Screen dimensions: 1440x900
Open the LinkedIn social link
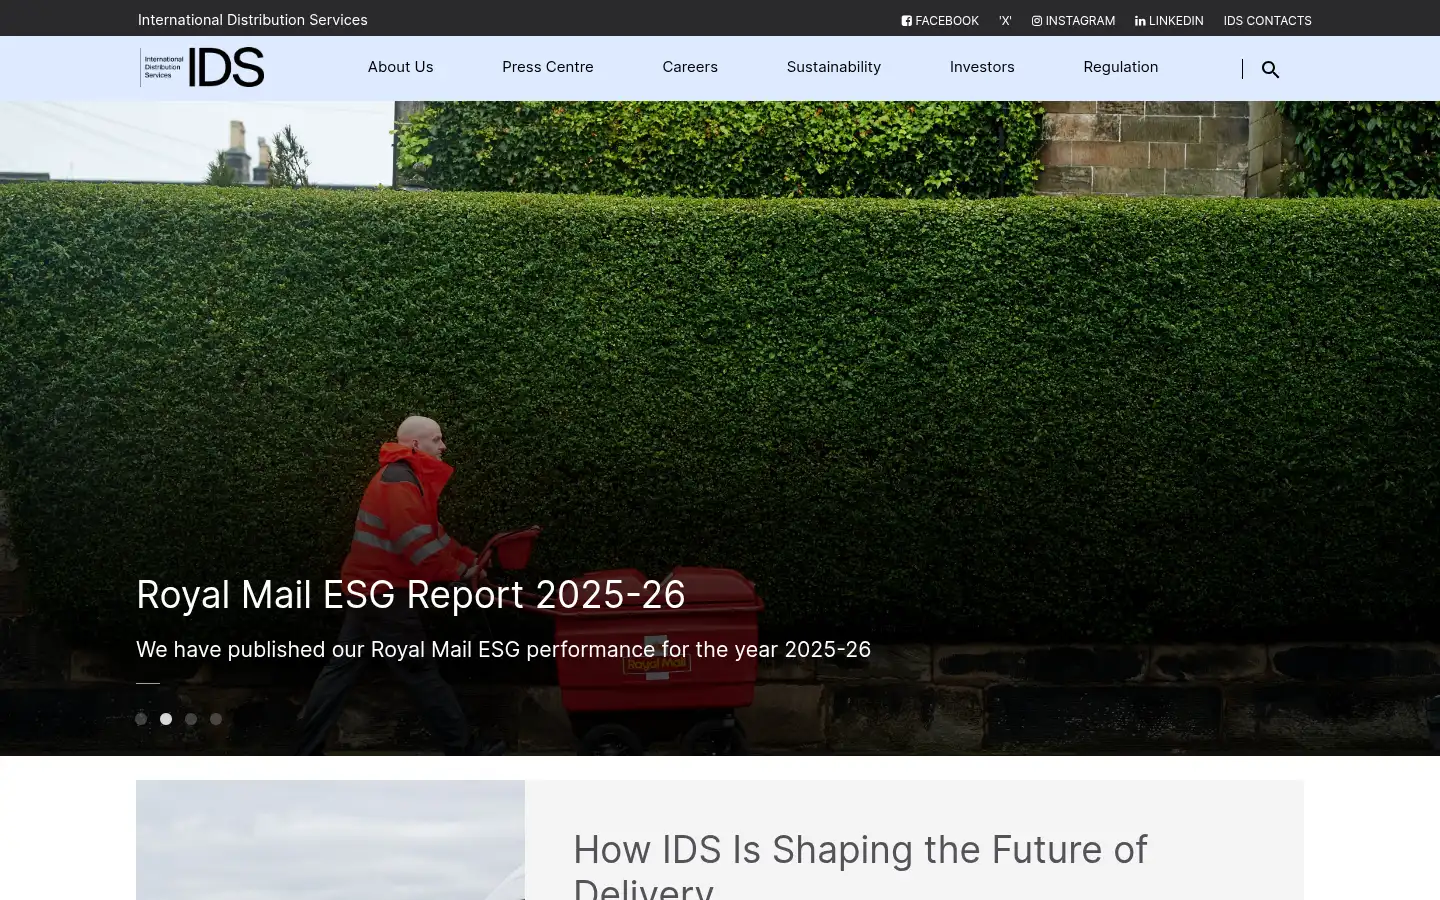[1169, 20]
